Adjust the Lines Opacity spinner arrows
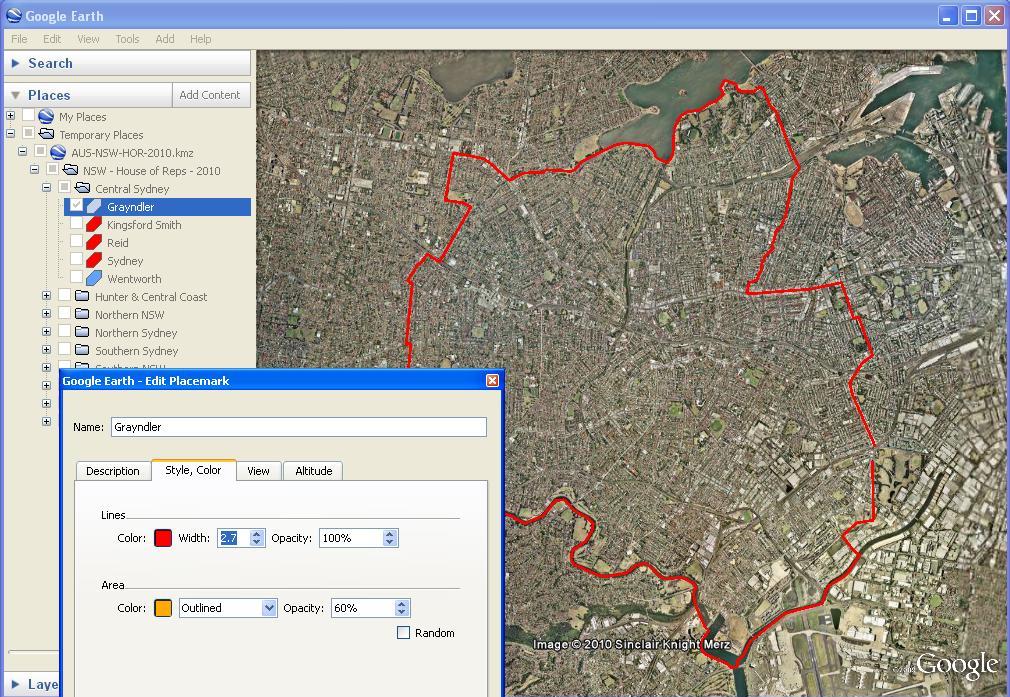Image resolution: width=1010 pixels, height=697 pixels. pyautogui.click(x=390, y=538)
